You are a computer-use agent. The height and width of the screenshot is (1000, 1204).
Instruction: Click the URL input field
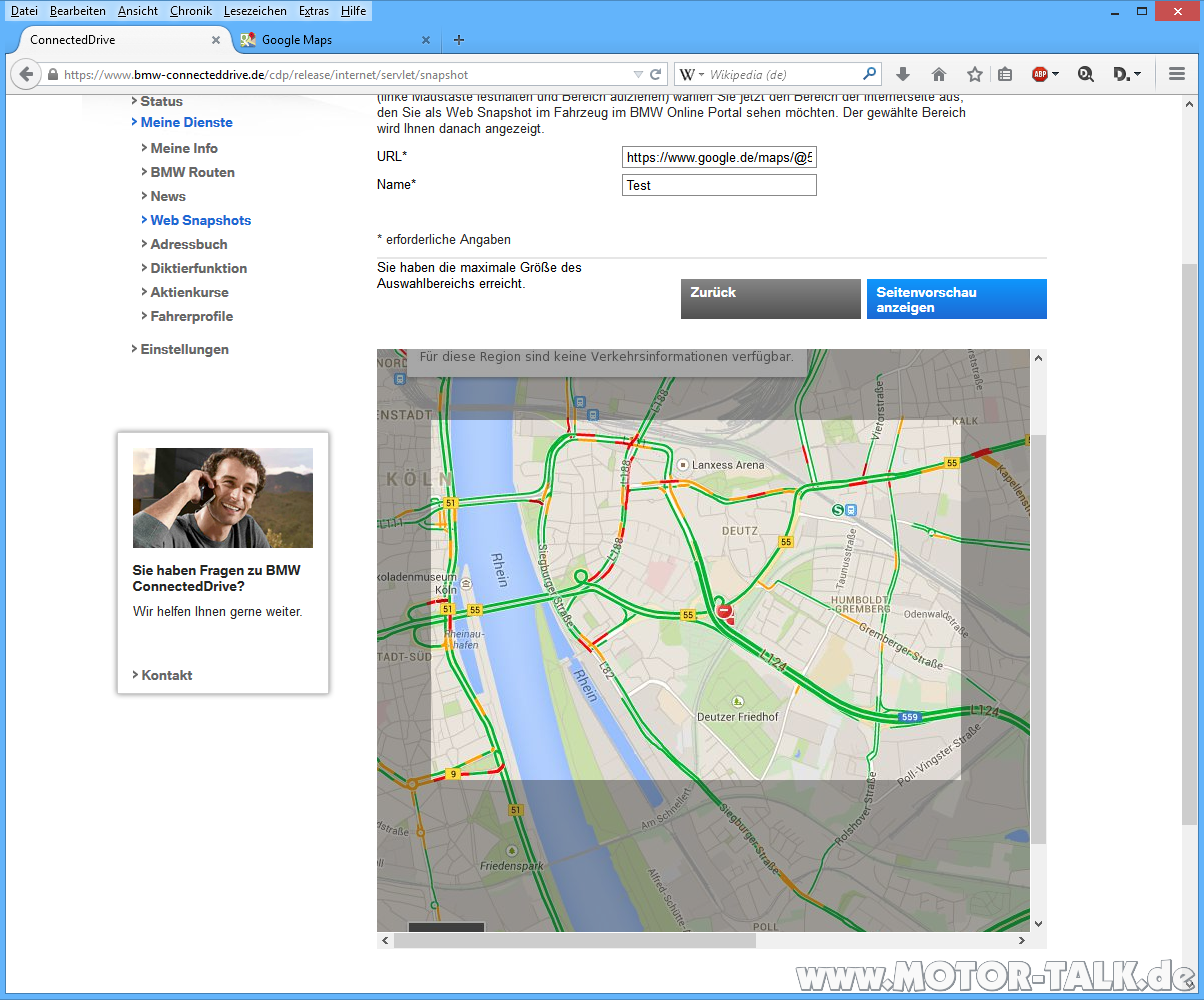719,157
